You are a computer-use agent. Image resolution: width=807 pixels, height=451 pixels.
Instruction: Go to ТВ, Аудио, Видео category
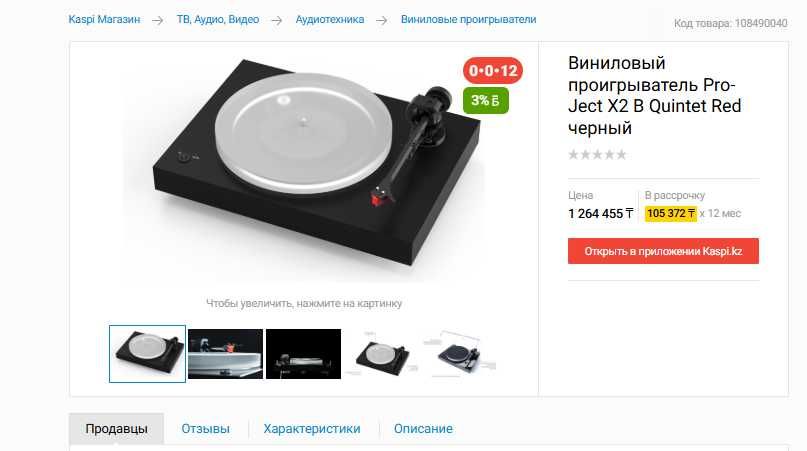[218, 20]
